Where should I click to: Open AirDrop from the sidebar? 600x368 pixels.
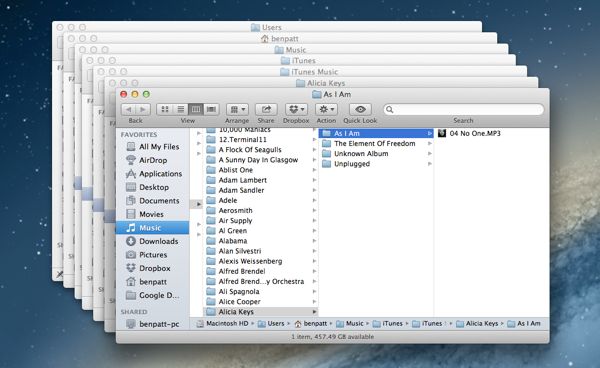click(x=152, y=160)
